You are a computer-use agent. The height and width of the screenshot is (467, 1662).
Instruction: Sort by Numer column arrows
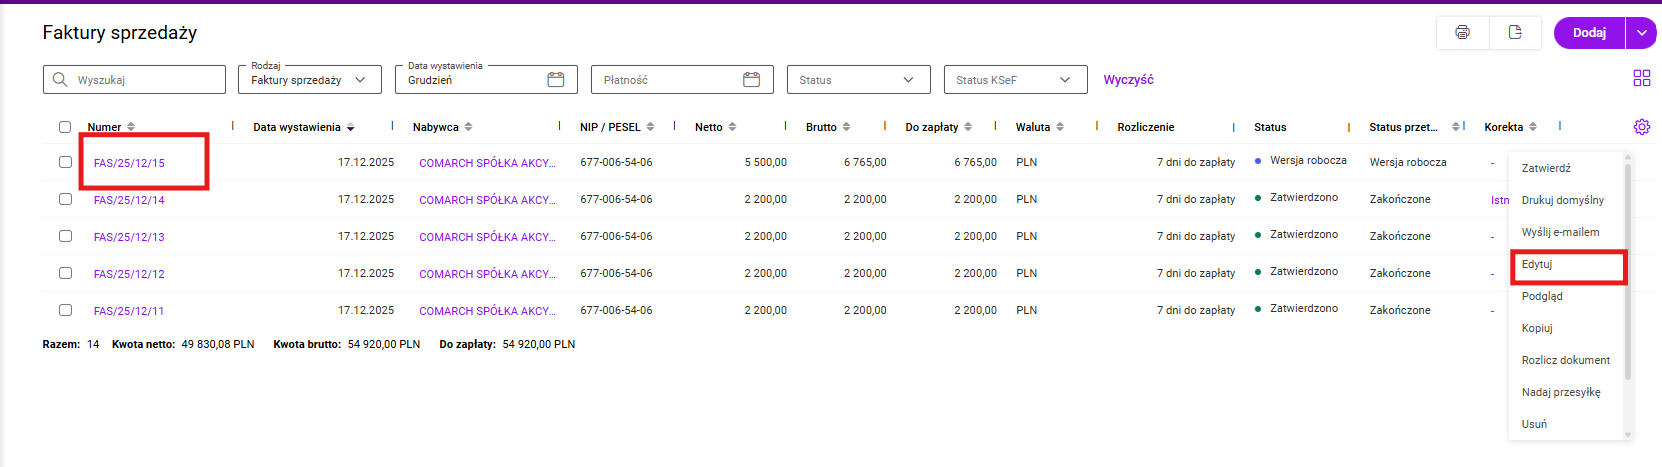(131, 127)
